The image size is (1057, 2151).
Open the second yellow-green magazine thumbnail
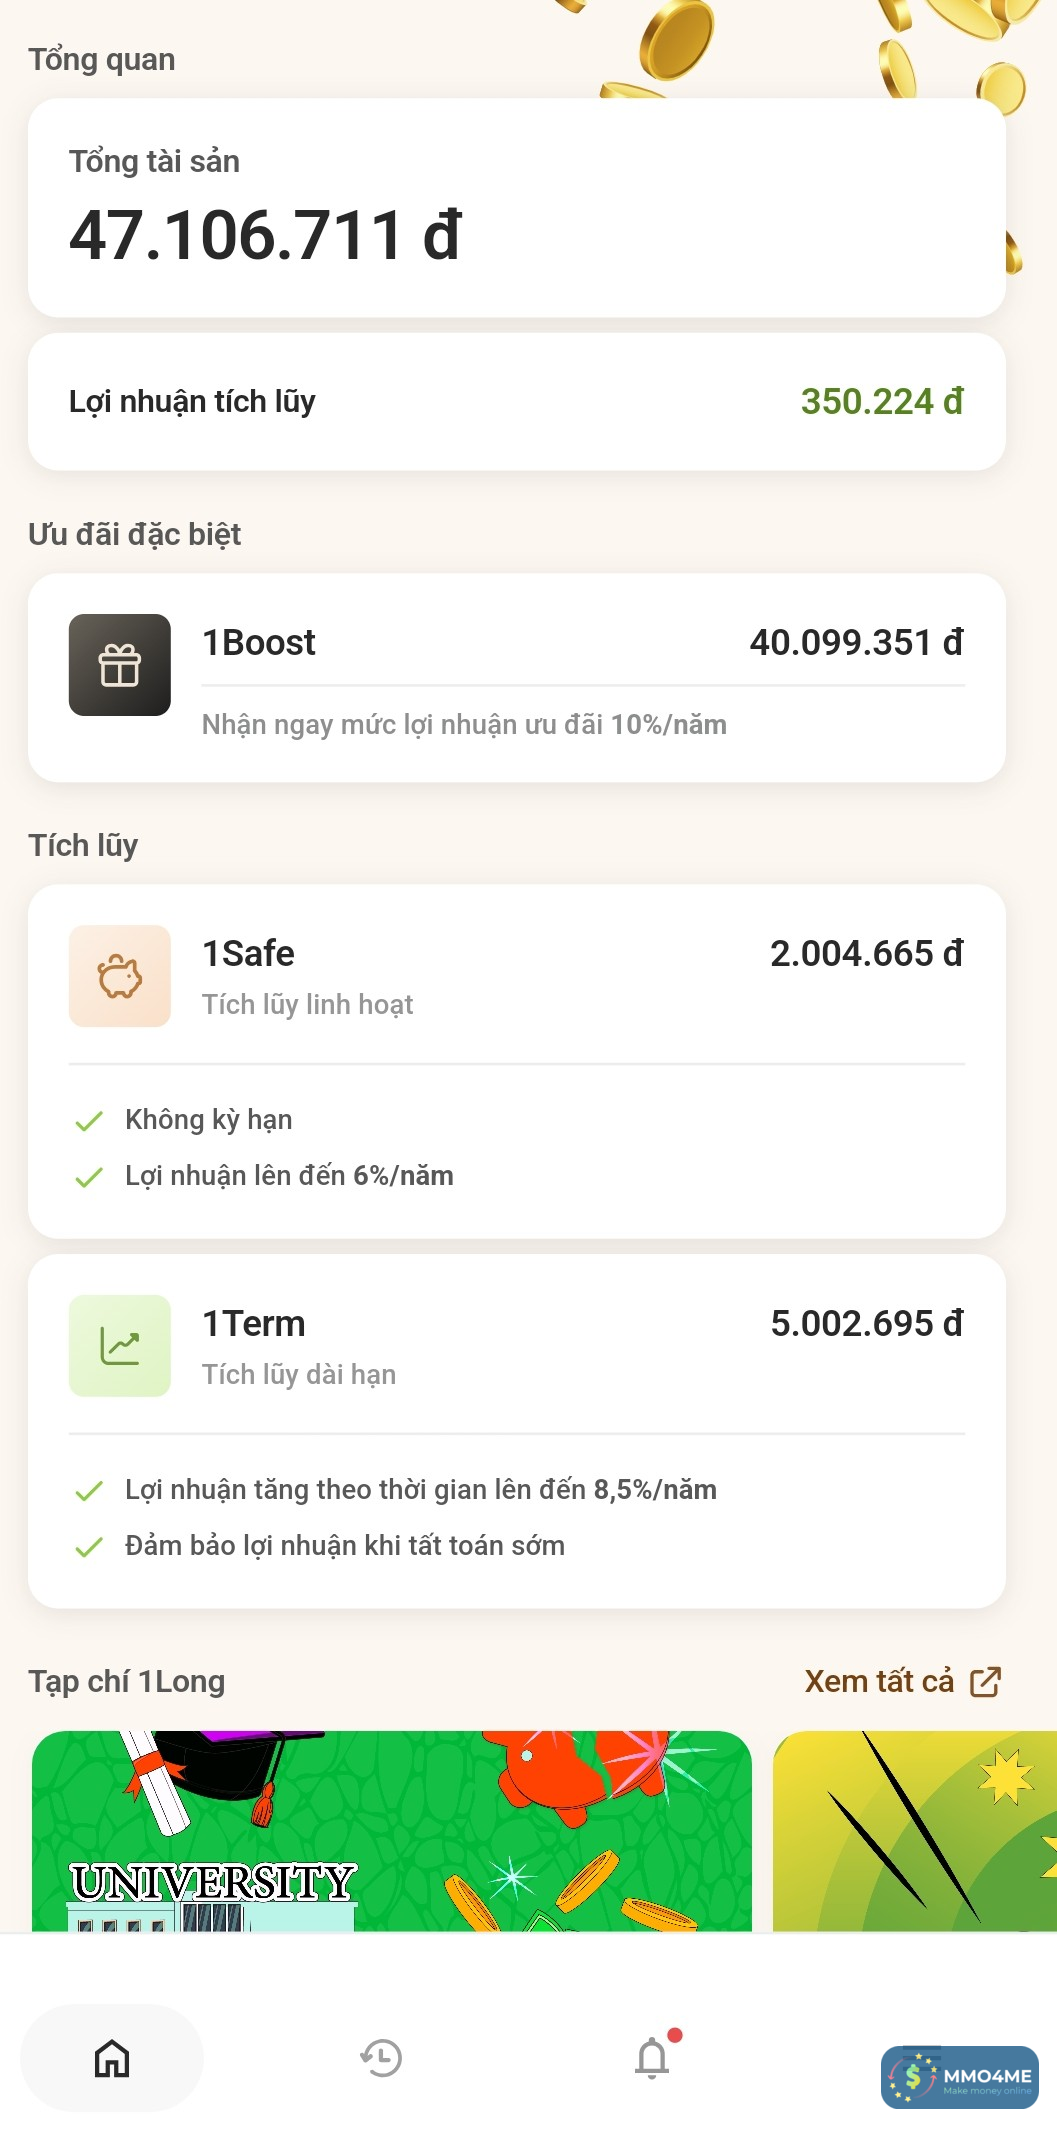tap(914, 1830)
